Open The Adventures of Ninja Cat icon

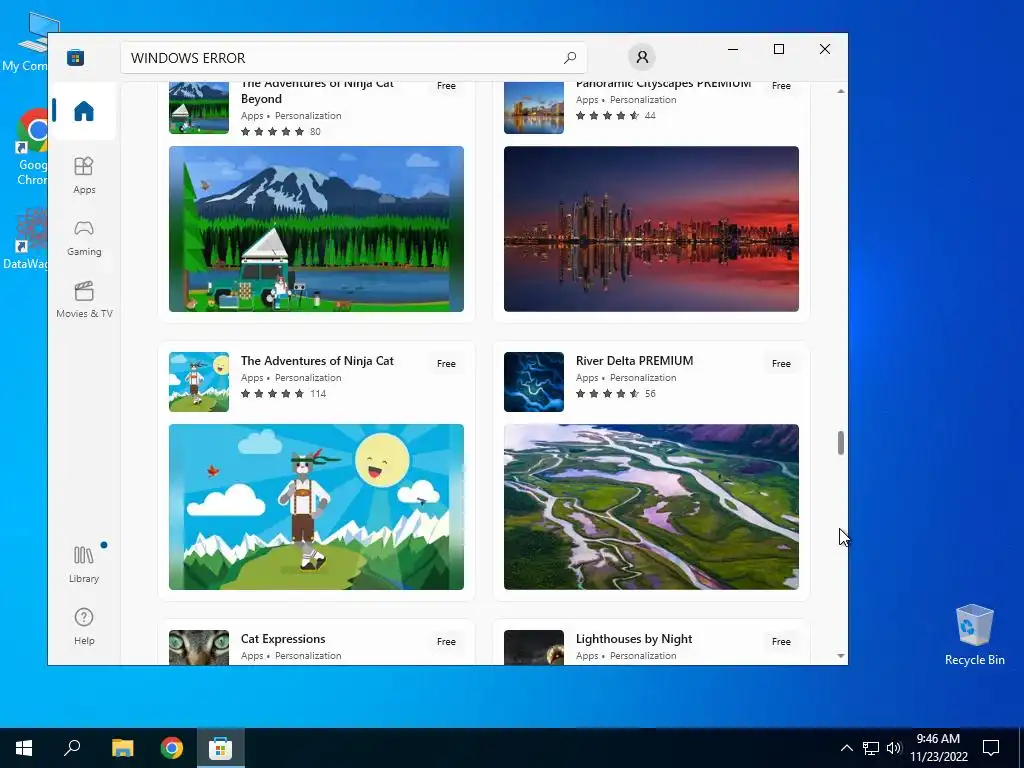point(199,382)
